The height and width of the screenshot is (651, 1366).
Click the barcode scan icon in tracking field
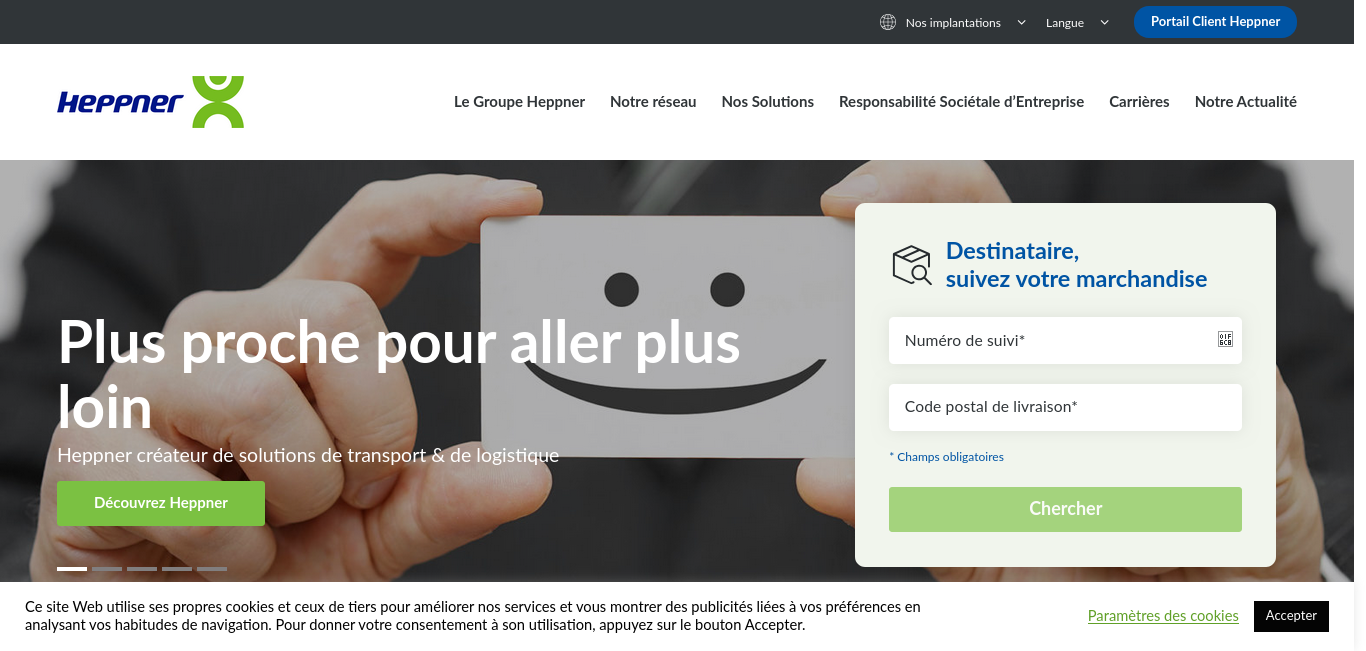click(x=1225, y=340)
